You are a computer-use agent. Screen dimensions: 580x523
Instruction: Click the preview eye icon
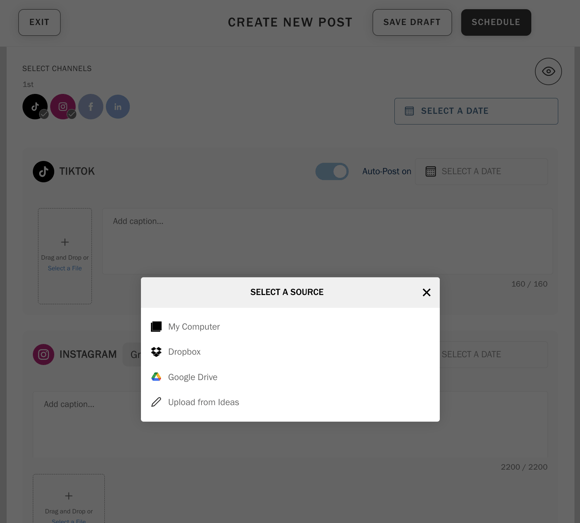coord(548,71)
